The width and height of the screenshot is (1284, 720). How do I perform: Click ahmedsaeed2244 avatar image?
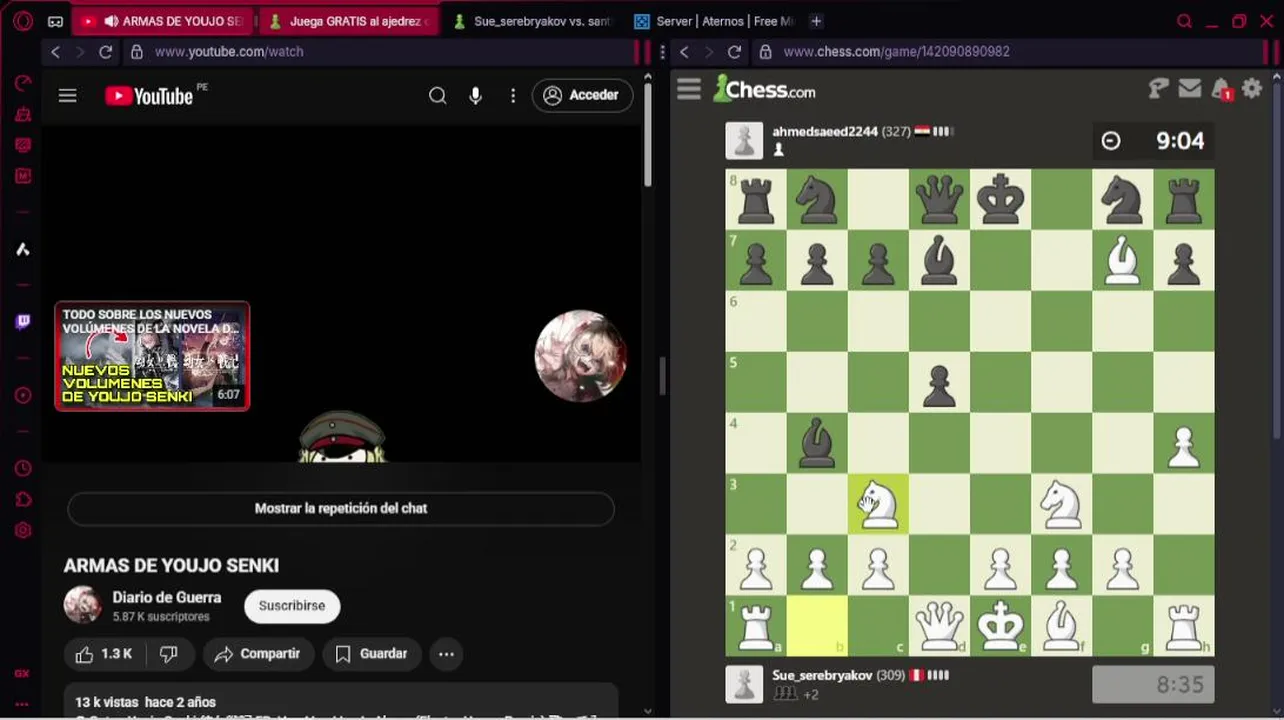(744, 141)
